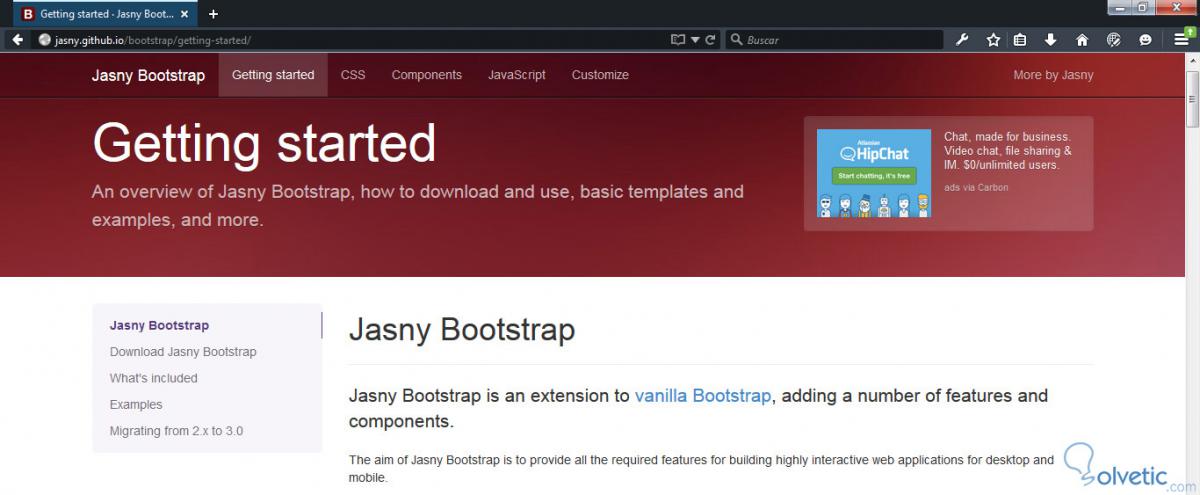
Task: Open a new tab with the plus button
Action: [213, 14]
